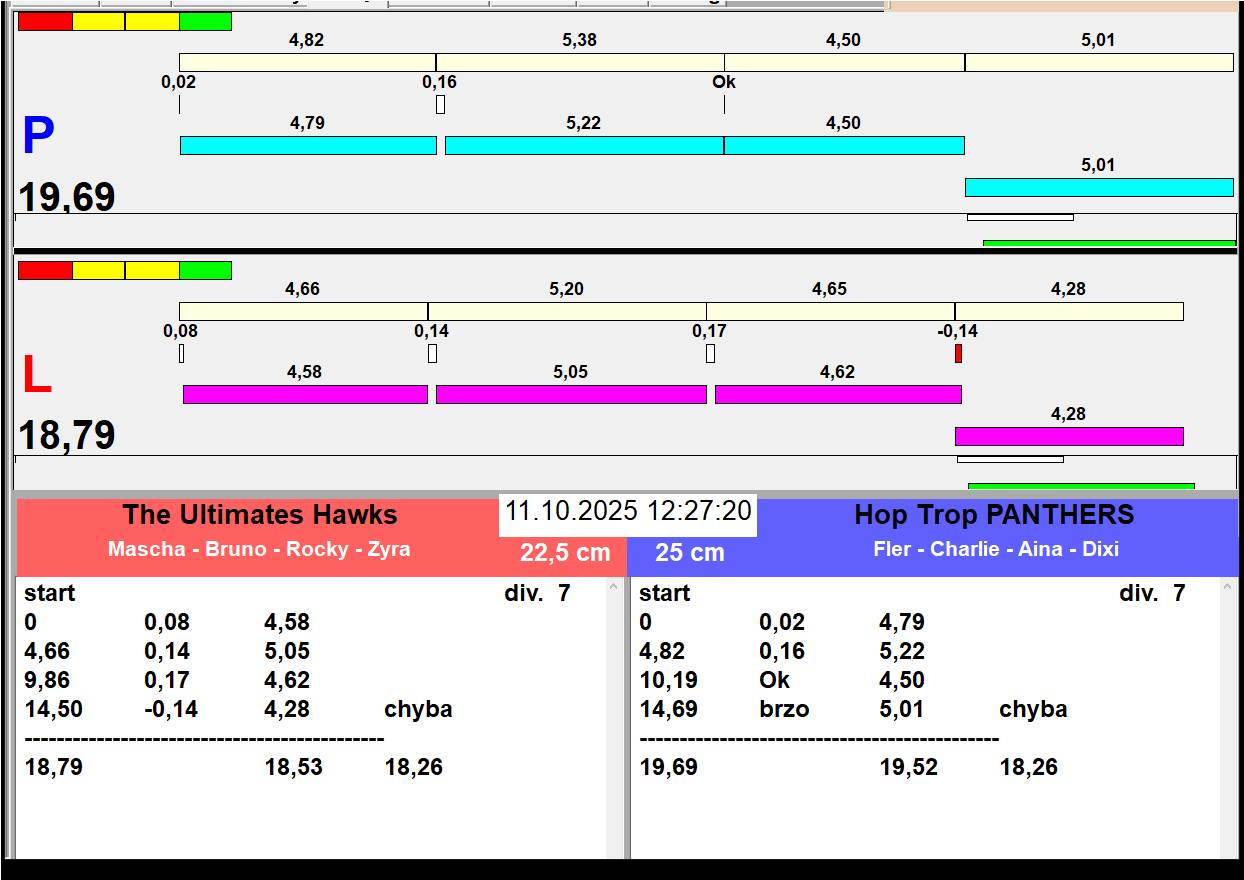Click the scroll up arrow in Hawks results
The height and width of the screenshot is (880, 1244).
pos(614,588)
